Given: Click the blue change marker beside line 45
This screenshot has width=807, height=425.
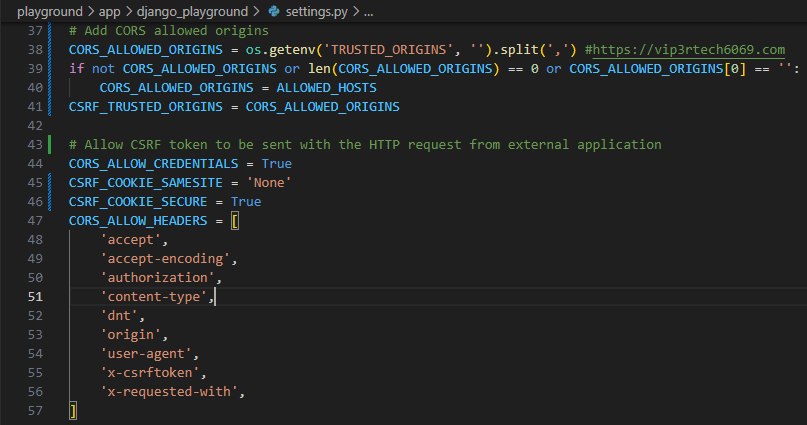Looking at the screenshot, I should pyautogui.click(x=50, y=182).
